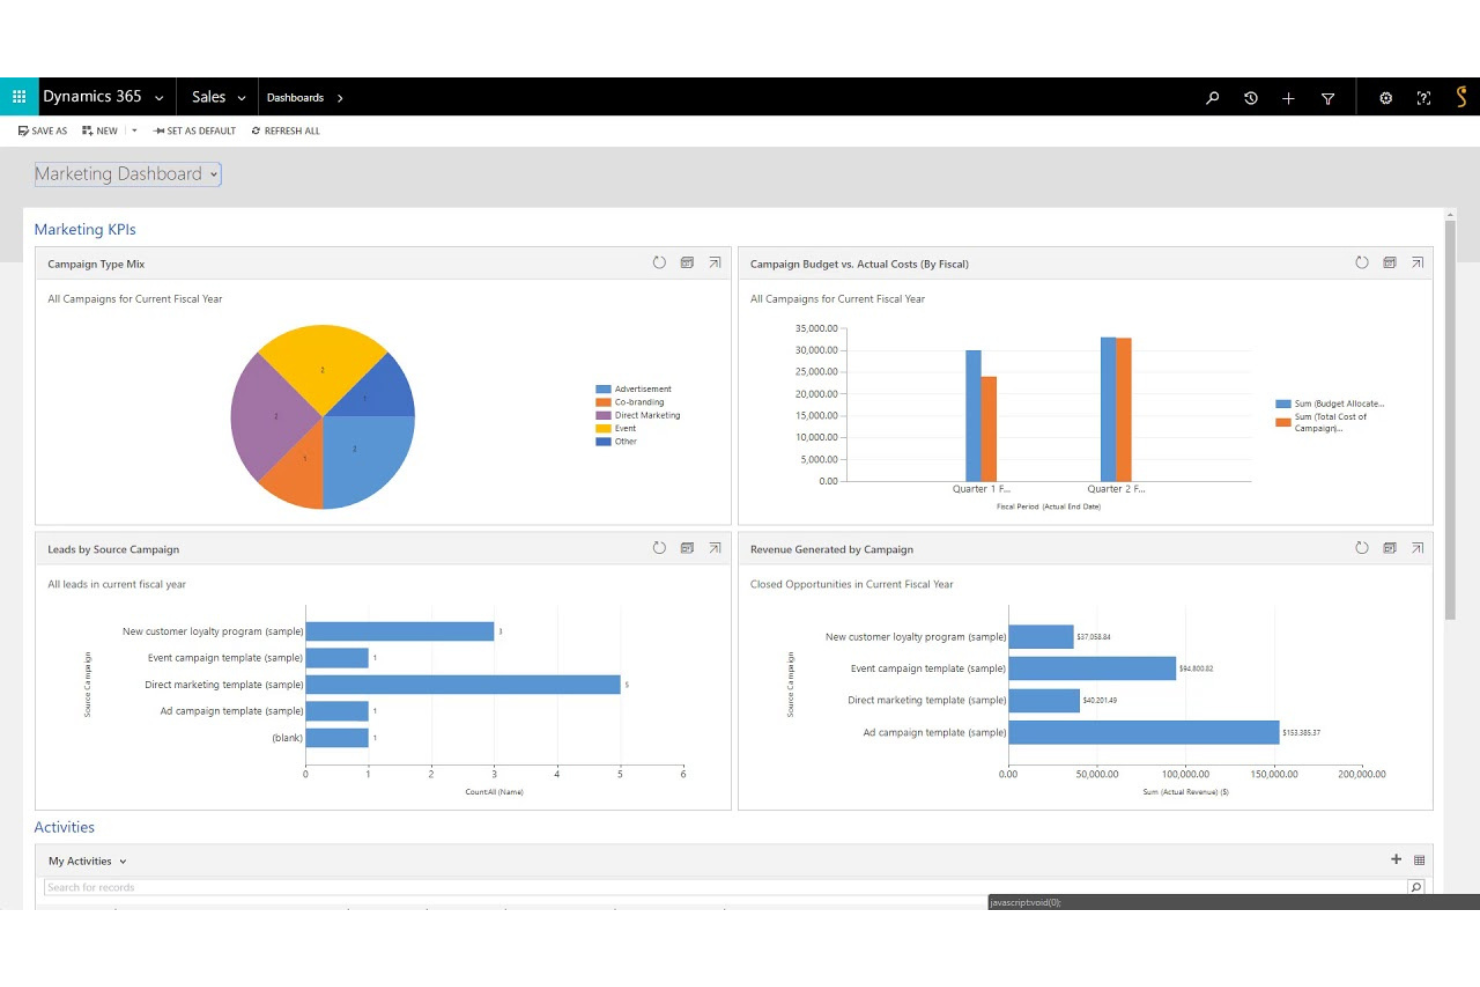Click the Recent items clock icon
This screenshot has height=987, width=1480.
pyautogui.click(x=1250, y=97)
